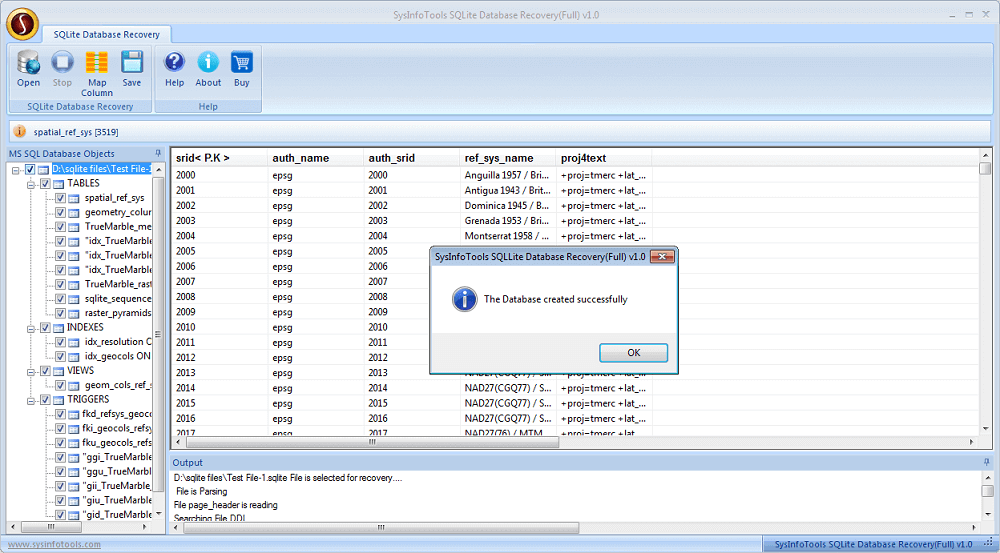Click the 'File is Parsing' output line
This screenshot has height=553, width=1000.
[x=202, y=491]
